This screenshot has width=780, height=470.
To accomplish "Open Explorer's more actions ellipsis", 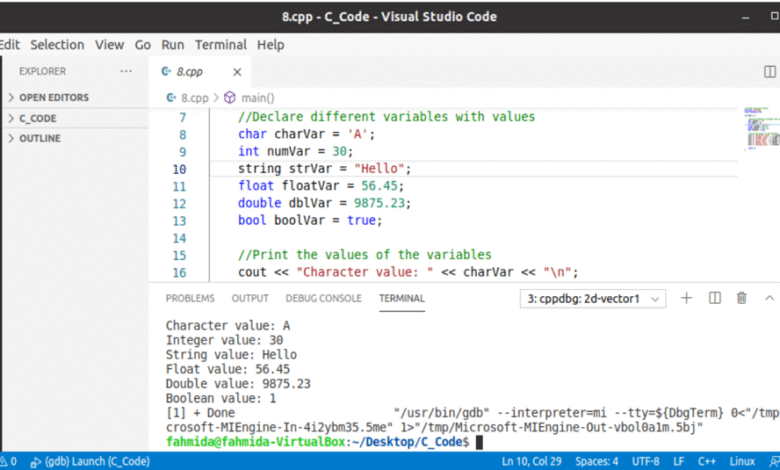I will [126, 72].
